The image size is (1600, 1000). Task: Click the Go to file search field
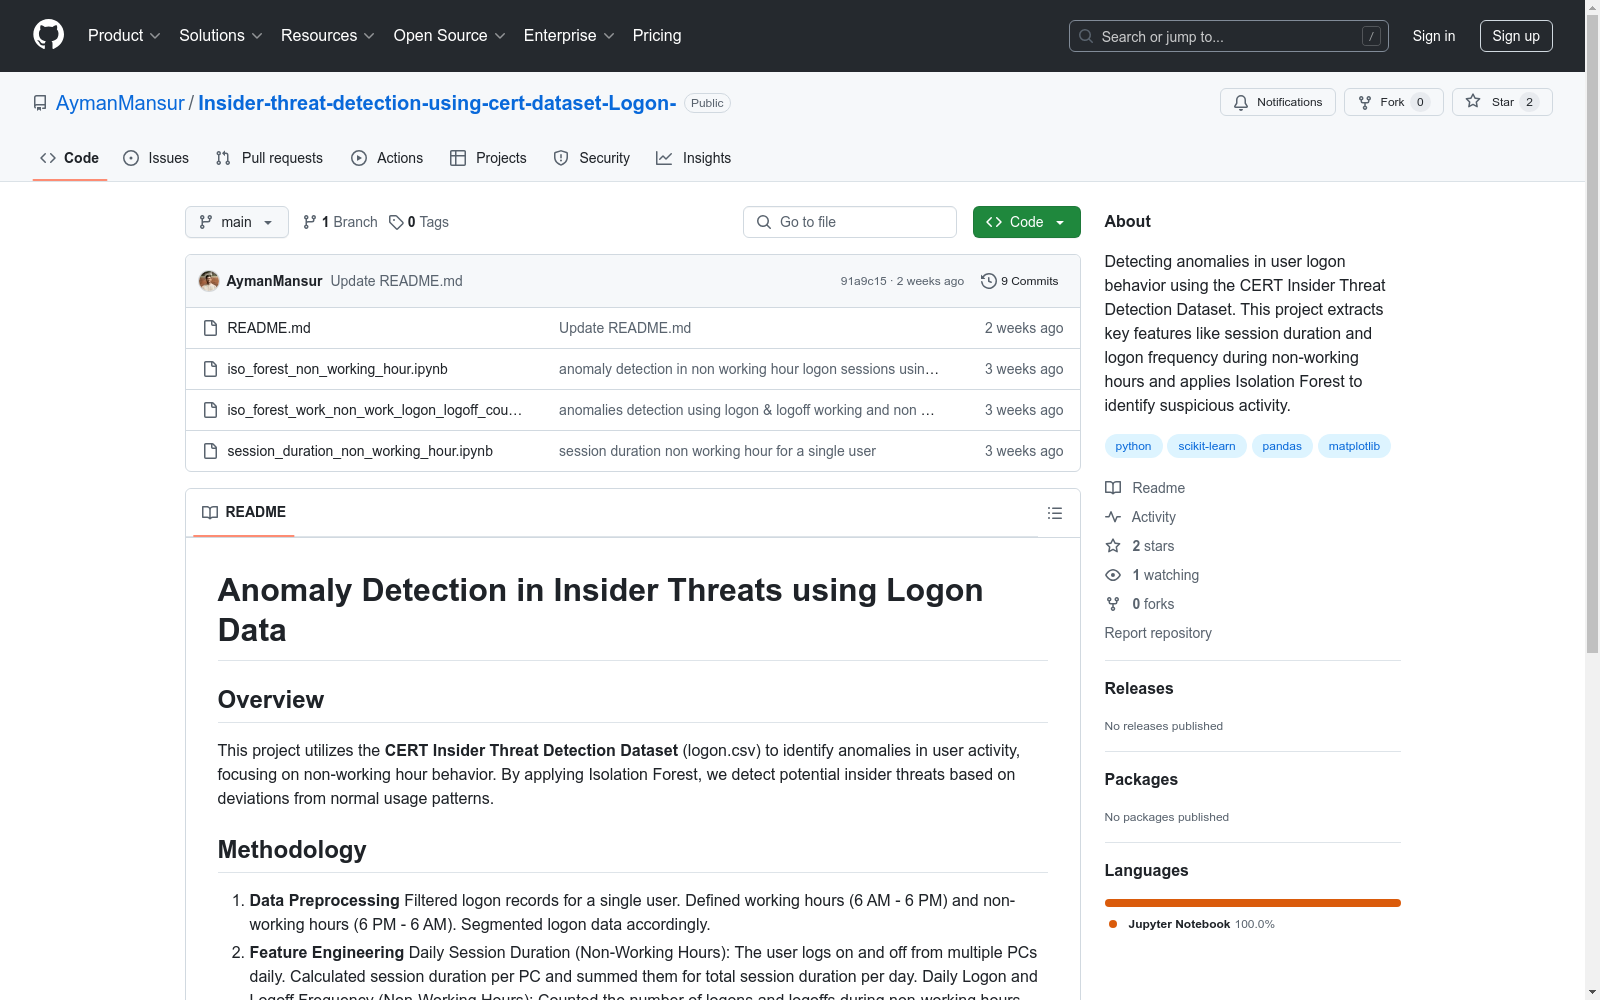click(850, 222)
